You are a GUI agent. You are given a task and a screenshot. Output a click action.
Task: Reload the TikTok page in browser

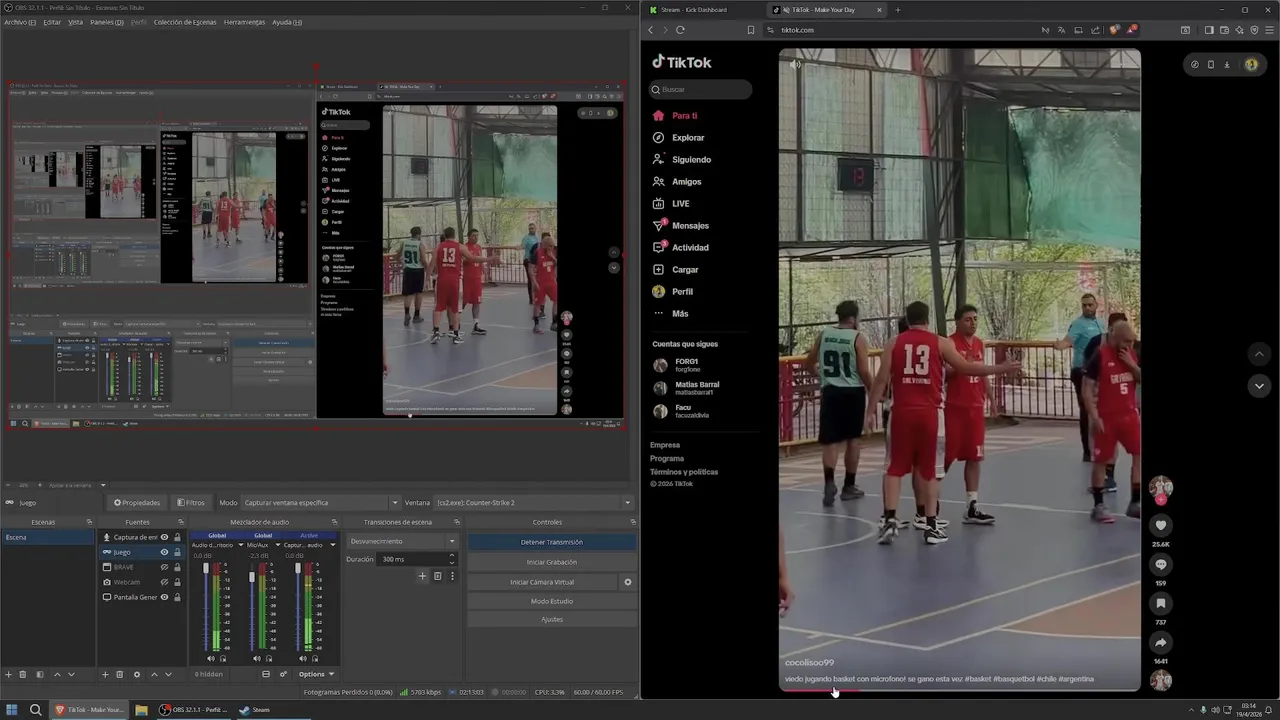coord(680,30)
